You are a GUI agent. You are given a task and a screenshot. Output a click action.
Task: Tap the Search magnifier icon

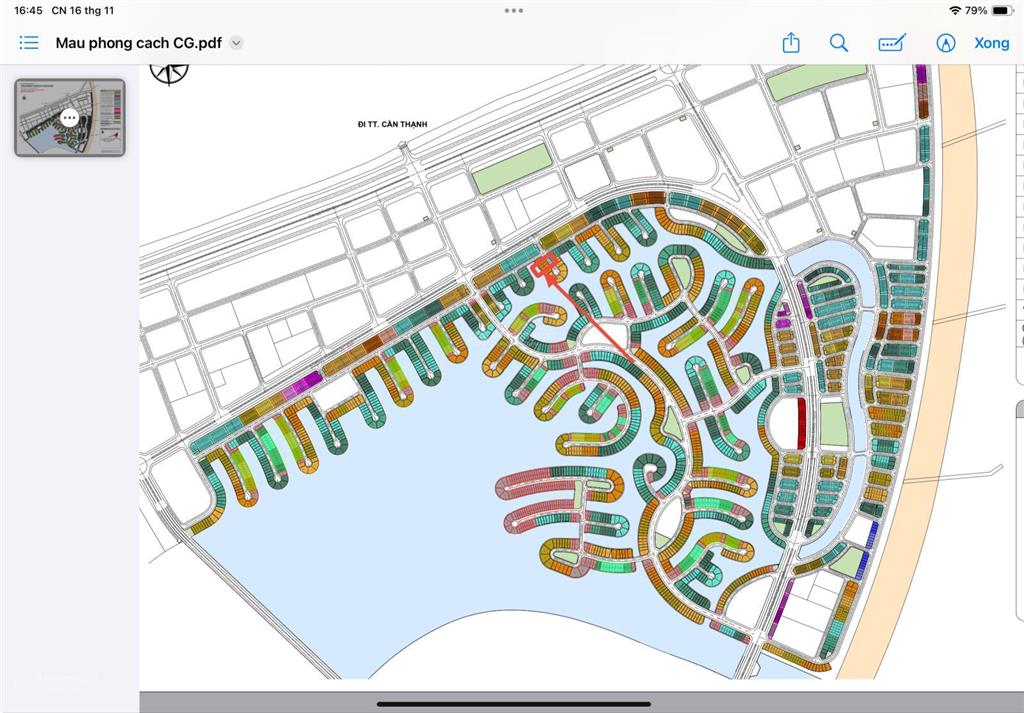click(839, 43)
